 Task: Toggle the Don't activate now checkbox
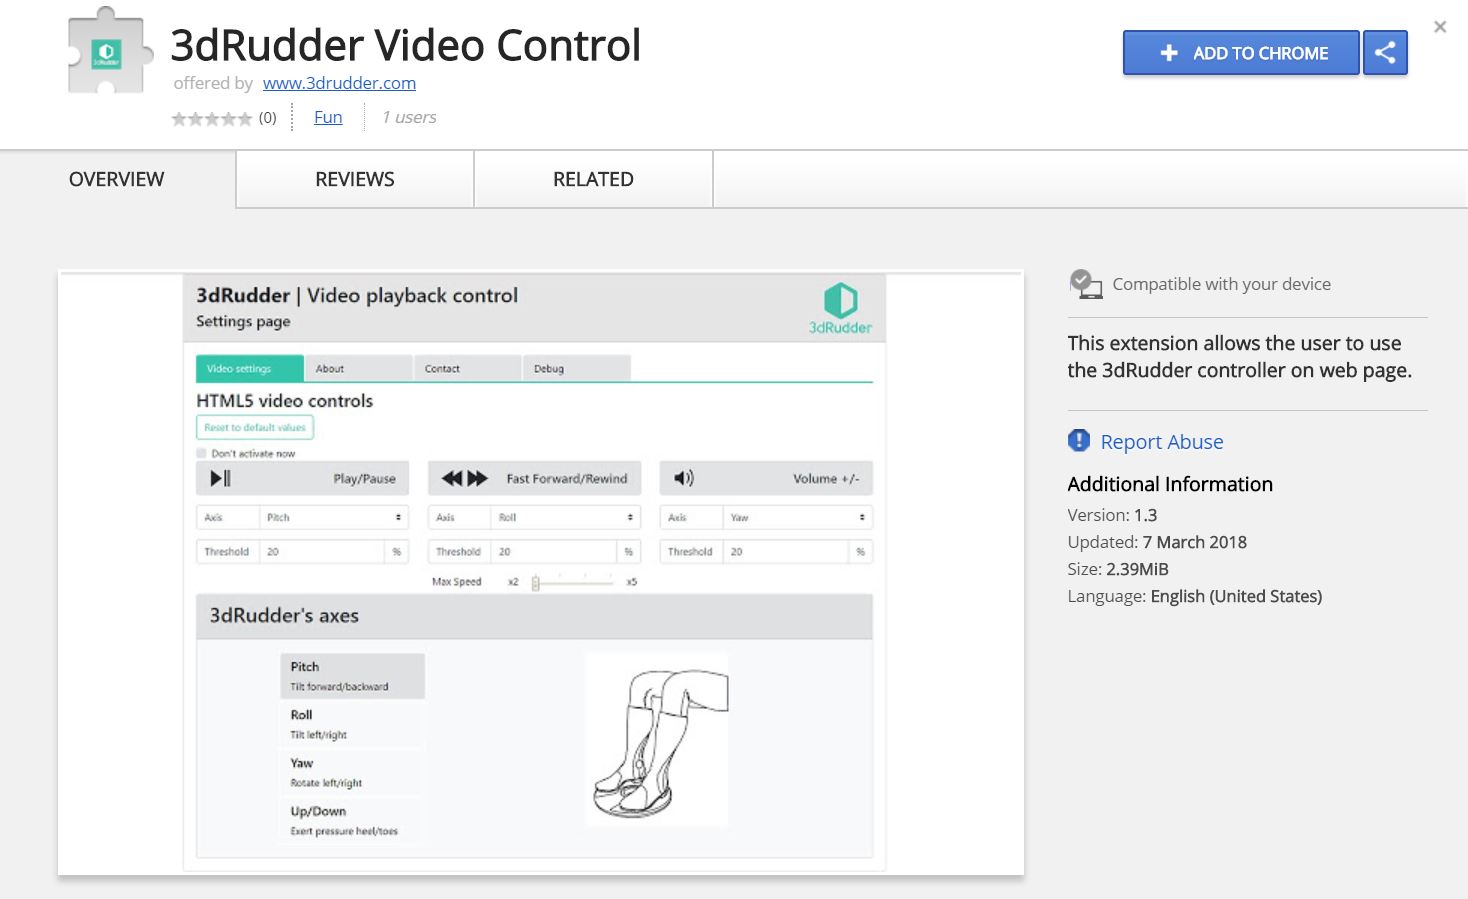[201, 453]
